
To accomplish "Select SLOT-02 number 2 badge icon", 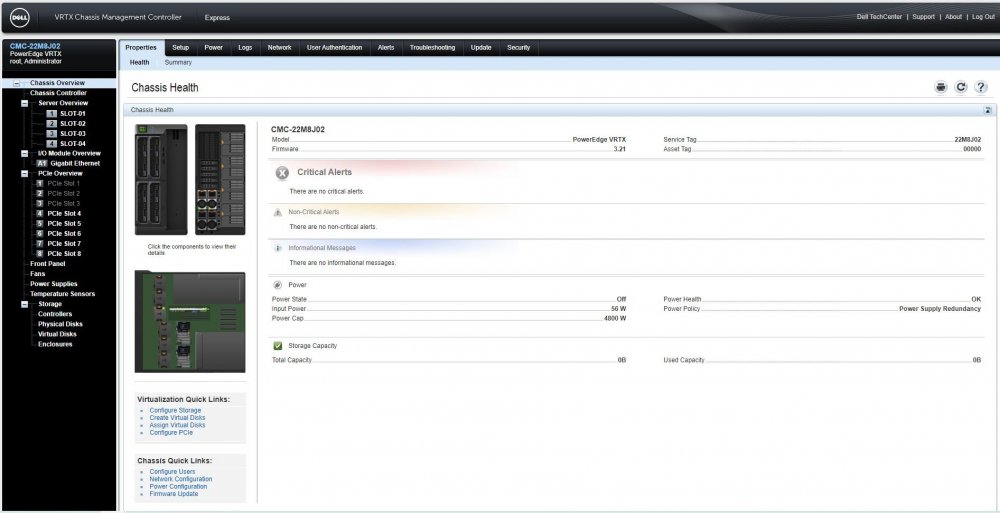I will (52, 124).
